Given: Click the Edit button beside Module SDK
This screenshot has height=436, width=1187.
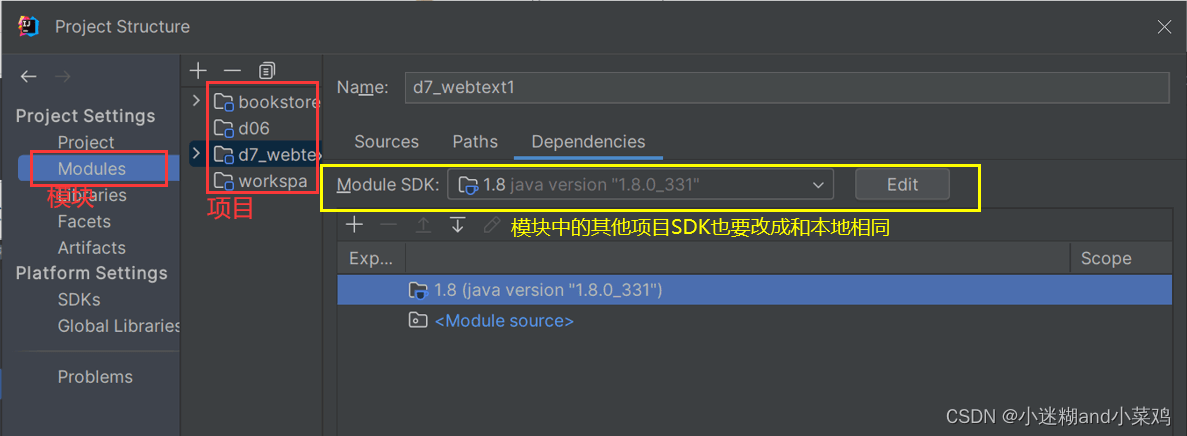Looking at the screenshot, I should (x=902, y=185).
